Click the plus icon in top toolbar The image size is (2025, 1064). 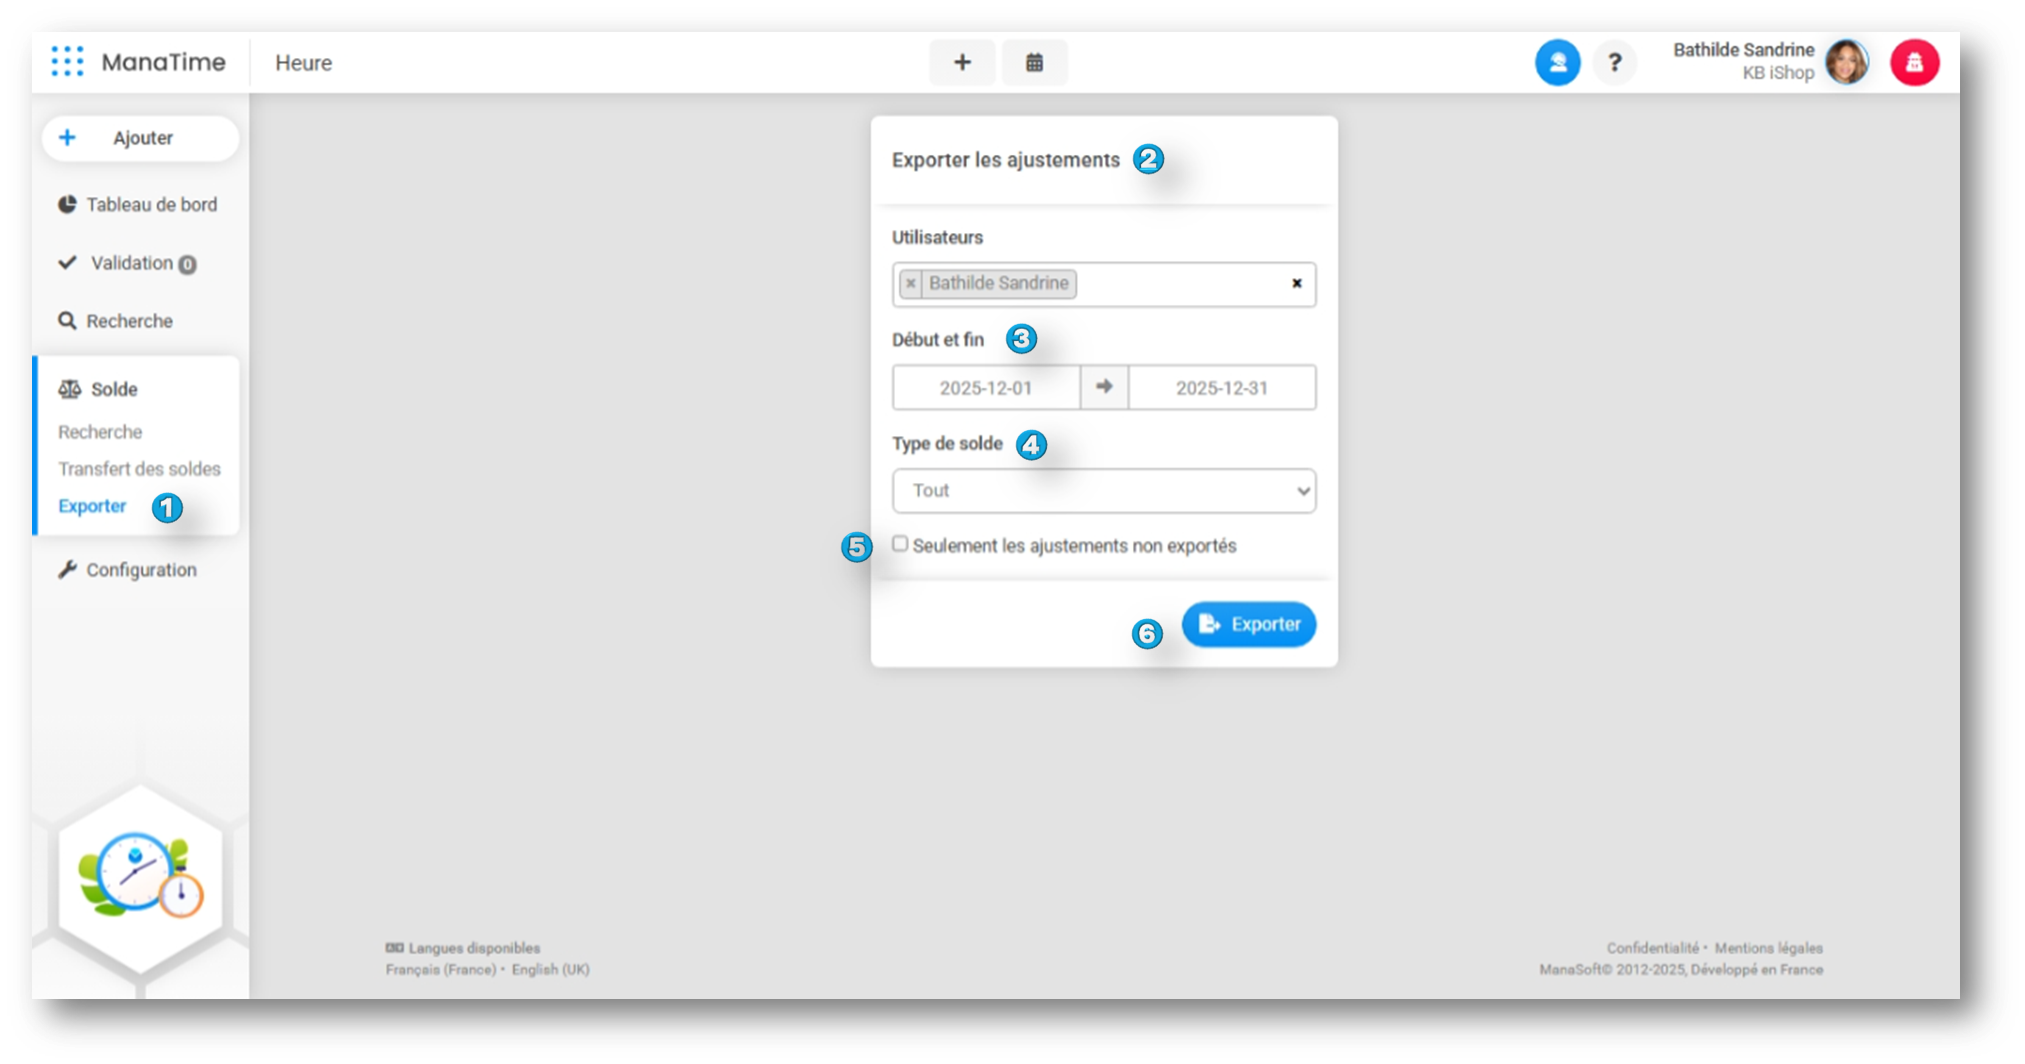point(961,63)
